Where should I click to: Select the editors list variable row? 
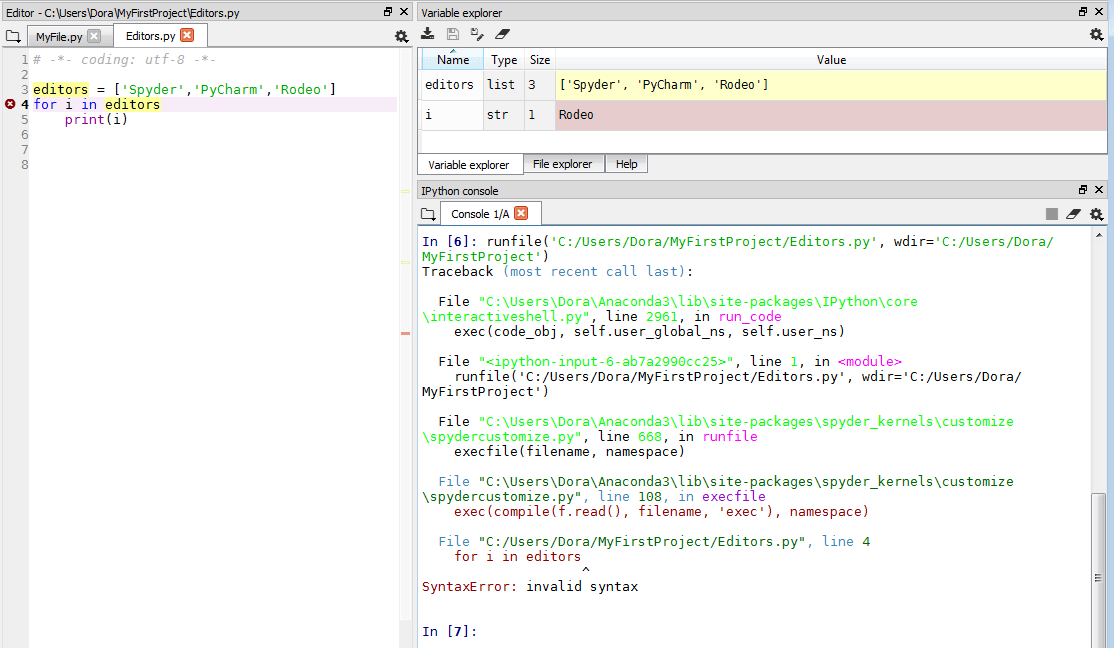(x=449, y=85)
